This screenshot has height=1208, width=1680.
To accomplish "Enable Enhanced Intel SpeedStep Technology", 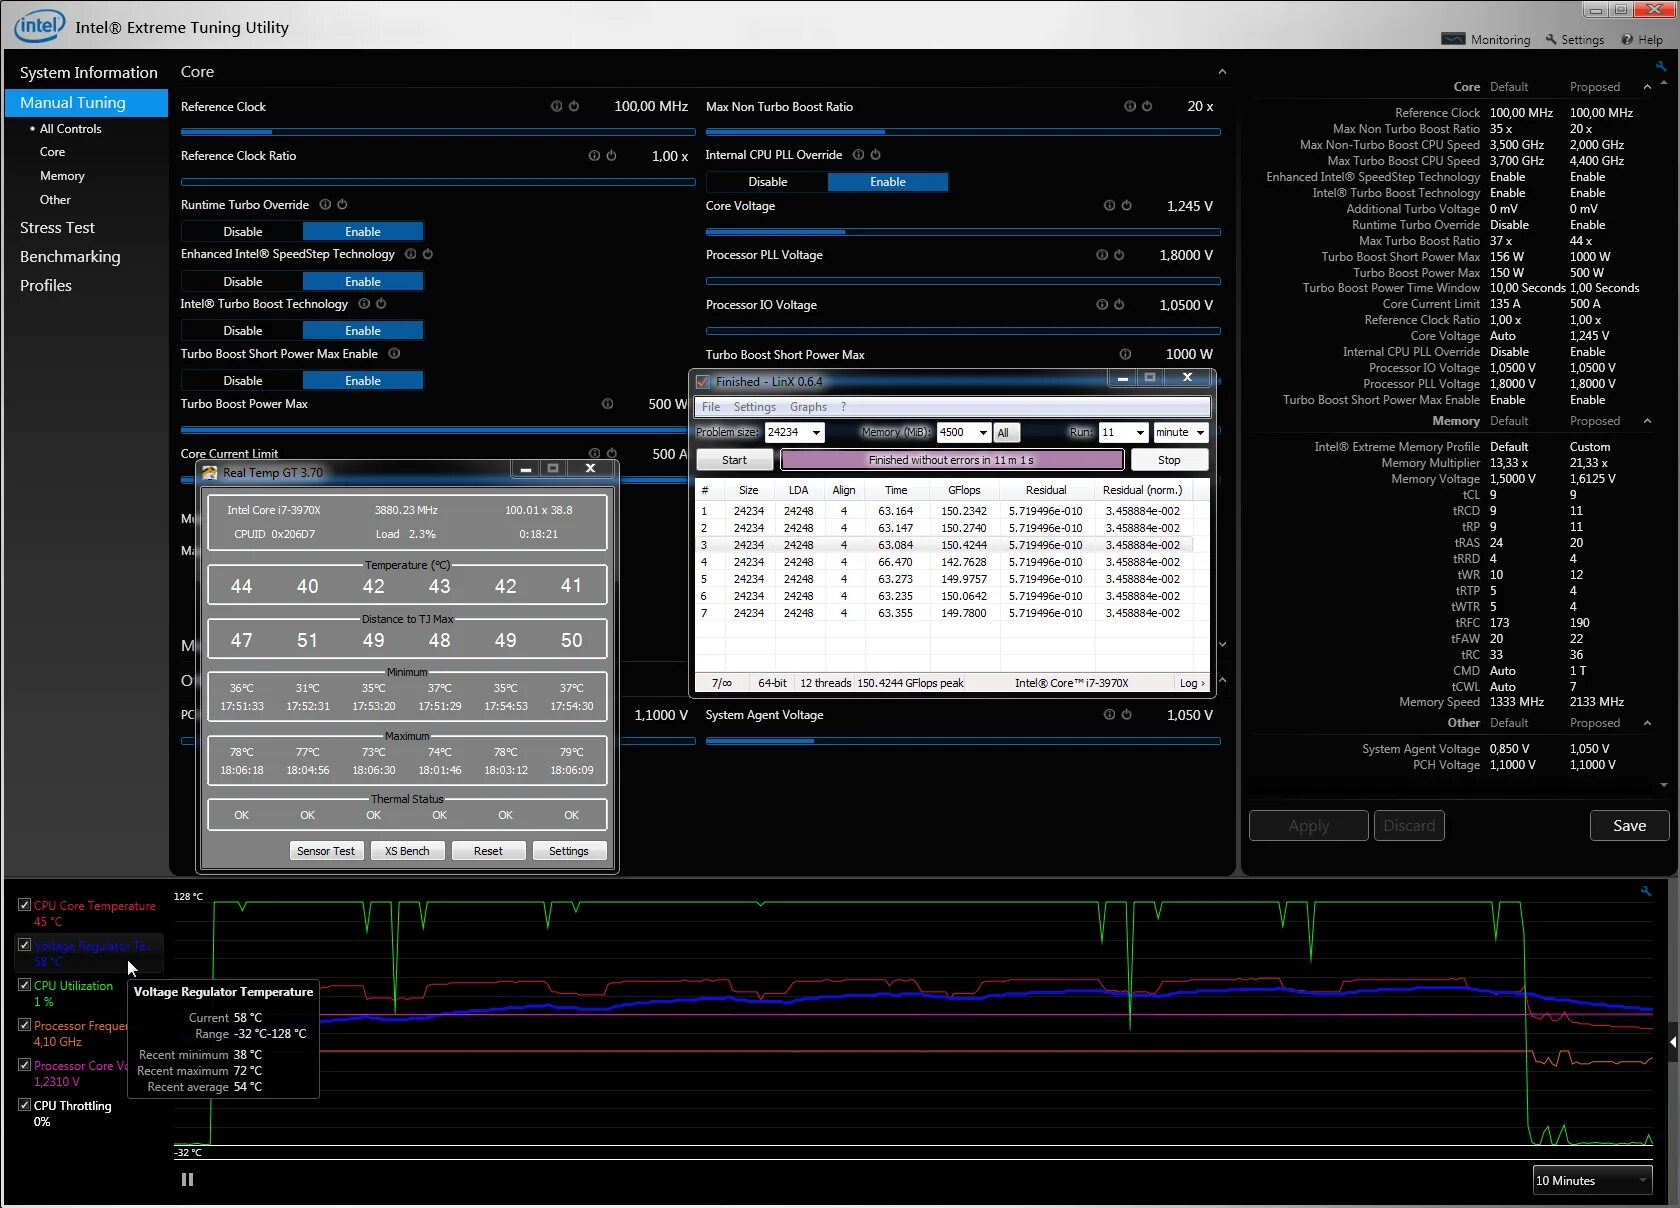I will pos(363,282).
